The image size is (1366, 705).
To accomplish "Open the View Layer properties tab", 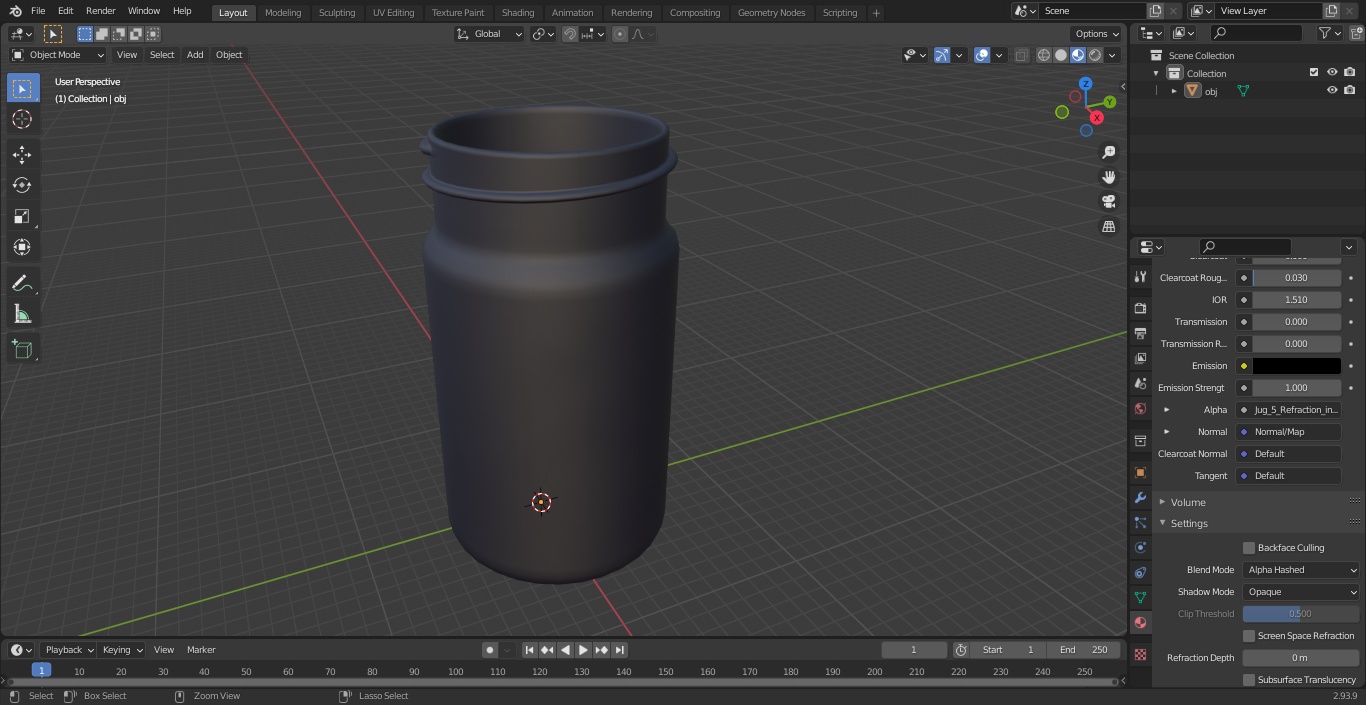I will [x=1140, y=358].
